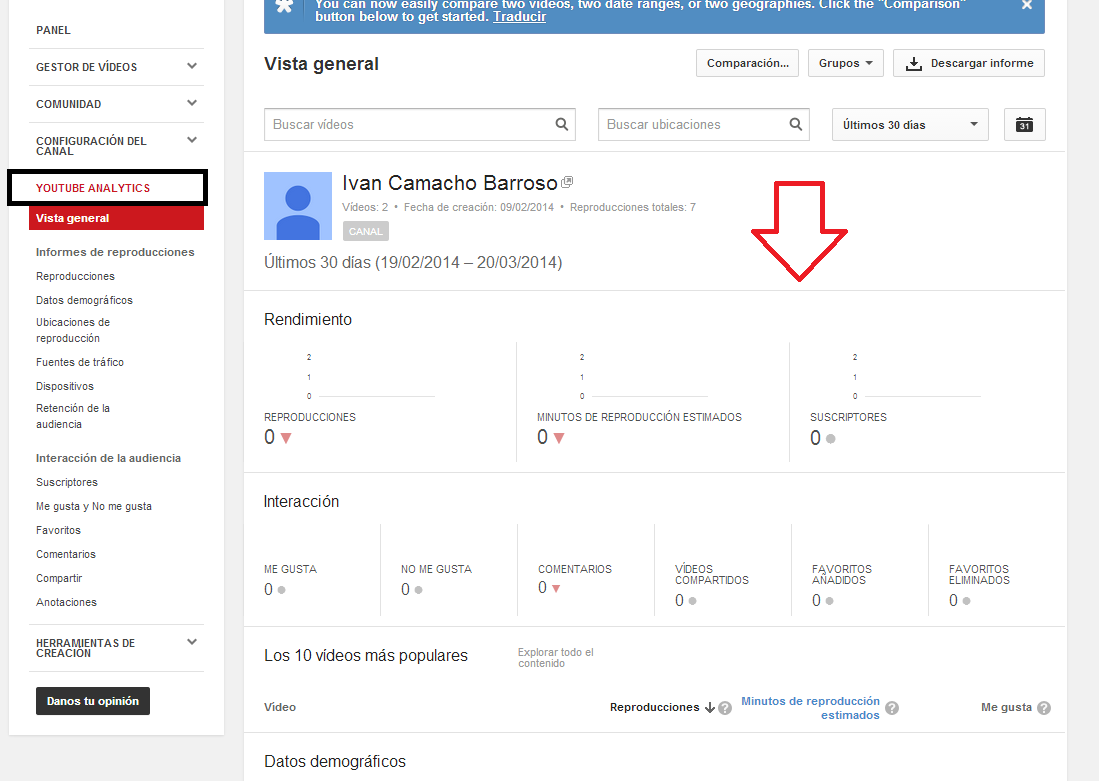Open Favoritos report in sidebar
The height and width of the screenshot is (781, 1099).
click(x=58, y=530)
